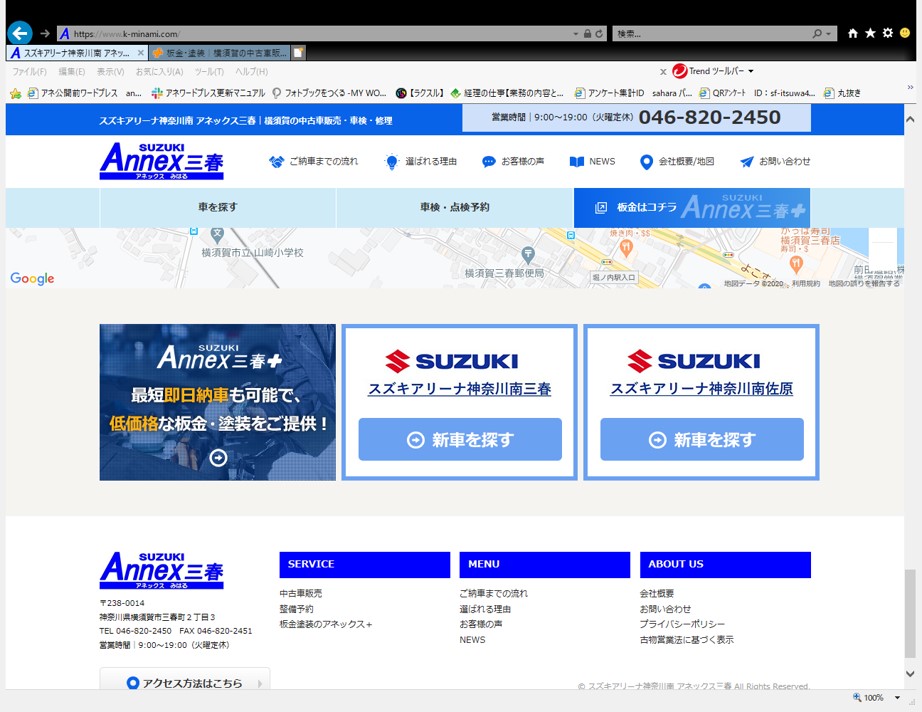Click the 横須賀市立山崎小学校 map marker
Screen dimensions: 922x712
tap(217, 235)
